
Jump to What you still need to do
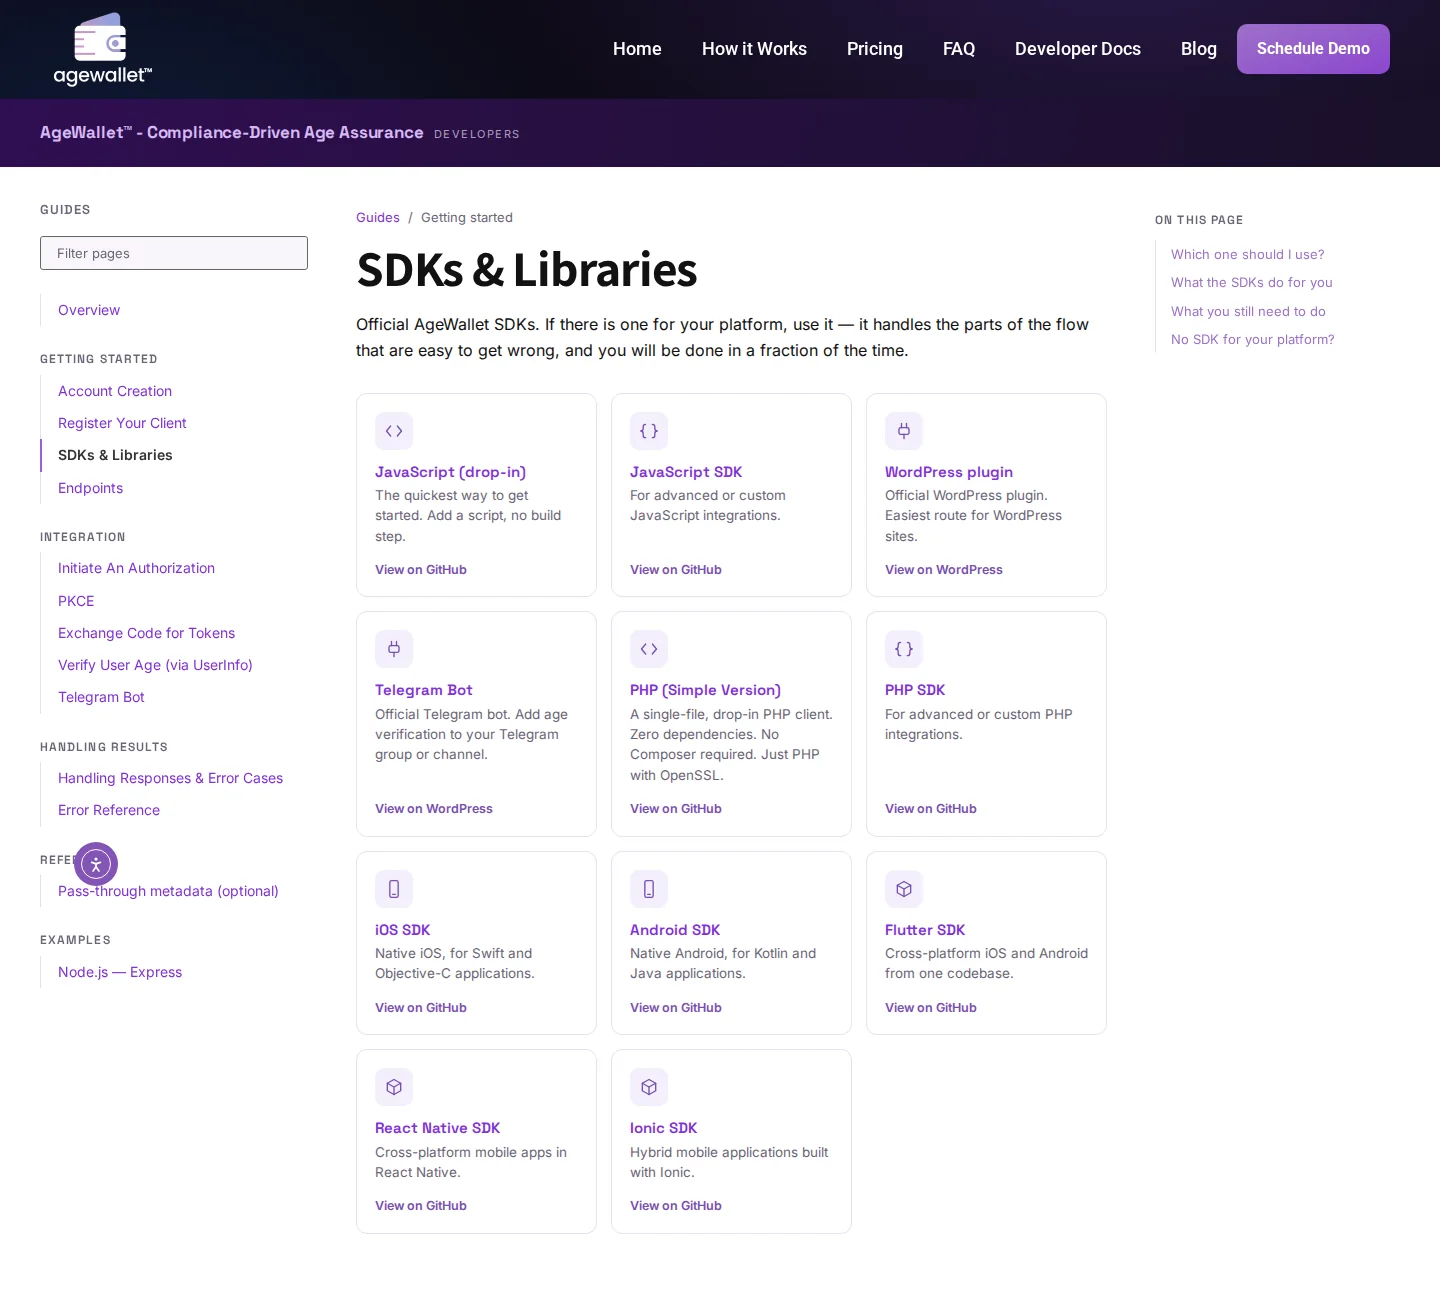point(1248,311)
